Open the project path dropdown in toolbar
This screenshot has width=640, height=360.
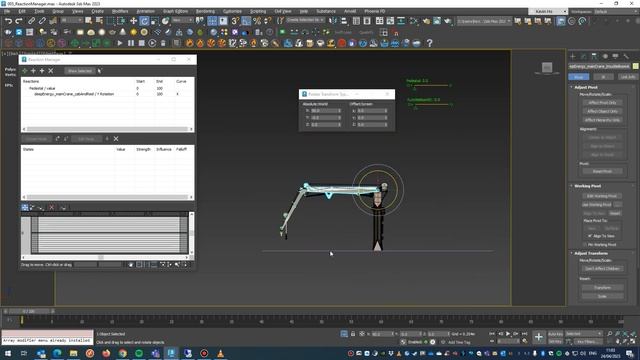click(484, 21)
